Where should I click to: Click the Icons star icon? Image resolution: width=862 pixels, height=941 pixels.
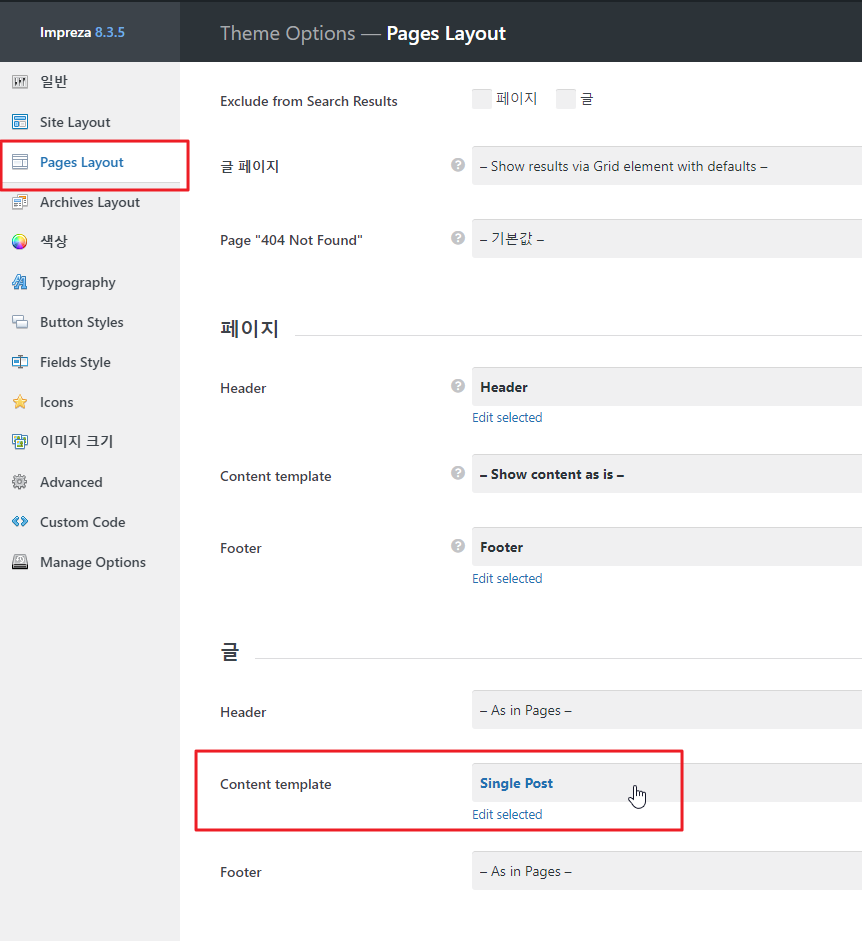click(x=20, y=402)
